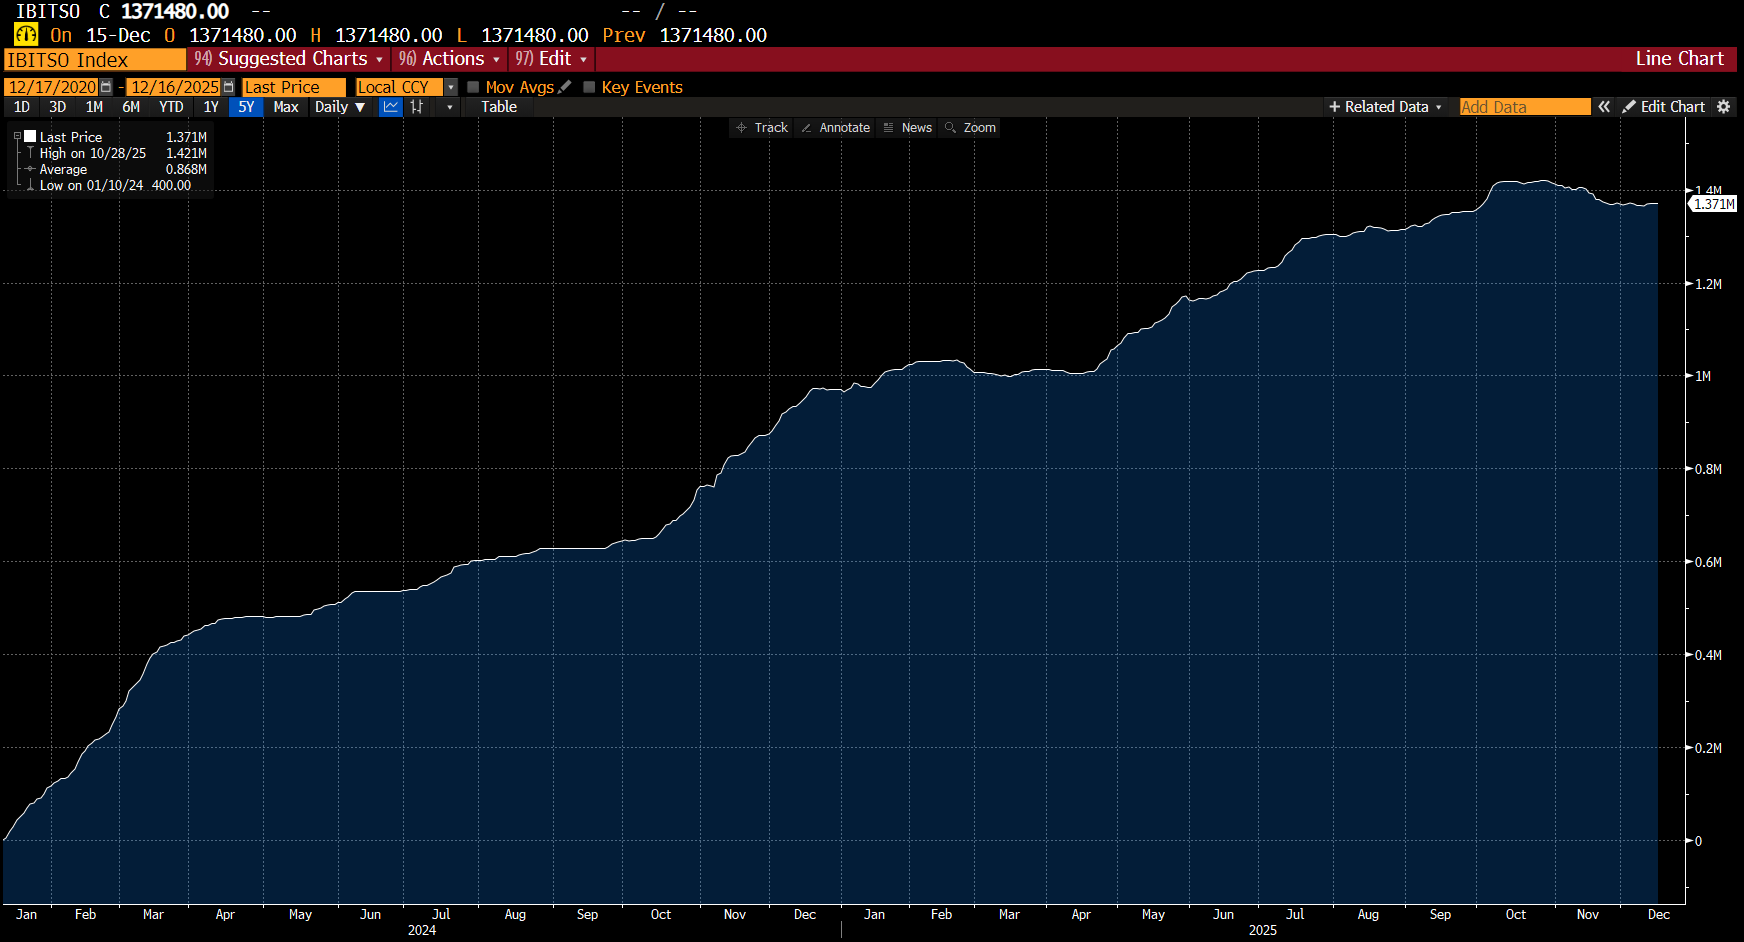Click the 0.6M label on the y-axis
This screenshot has width=1744, height=942.
(x=1709, y=562)
